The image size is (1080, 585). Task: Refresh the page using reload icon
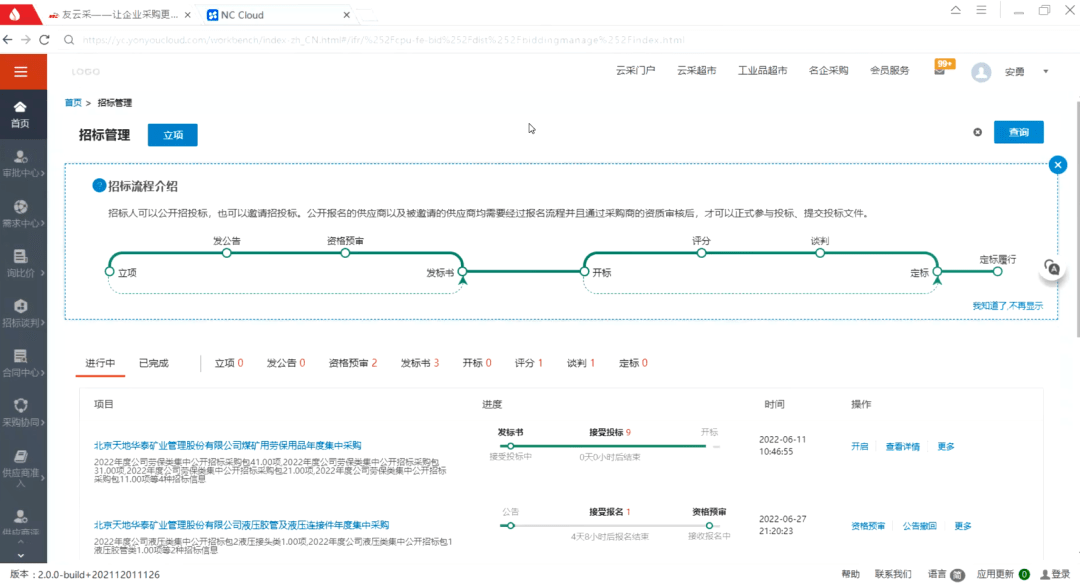[x=44, y=40]
